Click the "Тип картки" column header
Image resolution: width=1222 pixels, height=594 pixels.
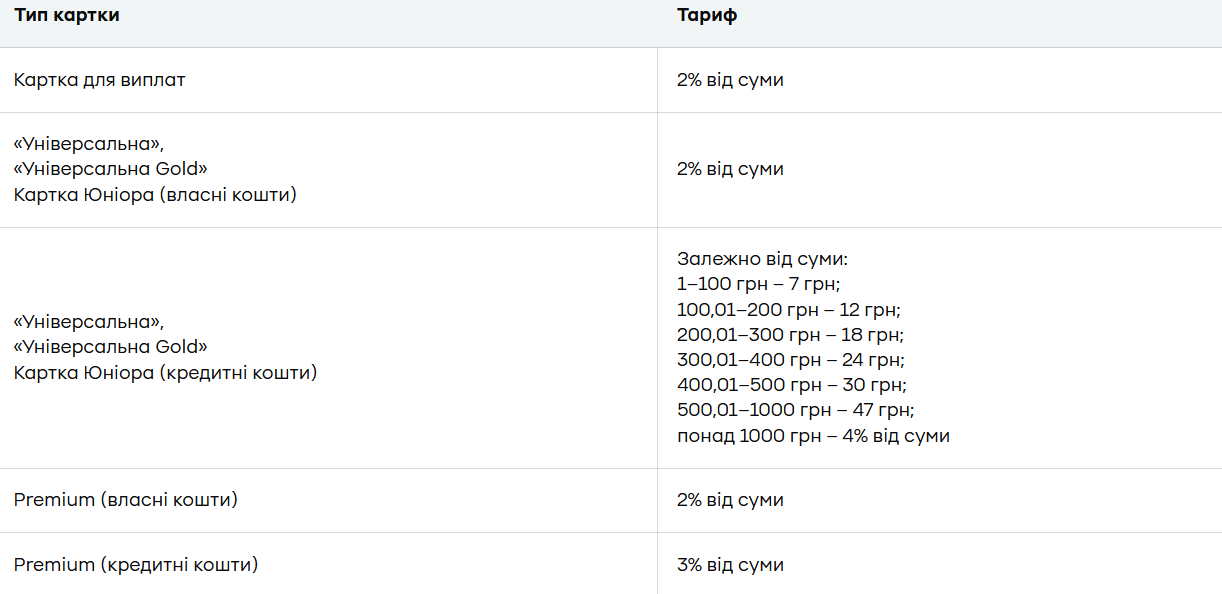coord(67,16)
